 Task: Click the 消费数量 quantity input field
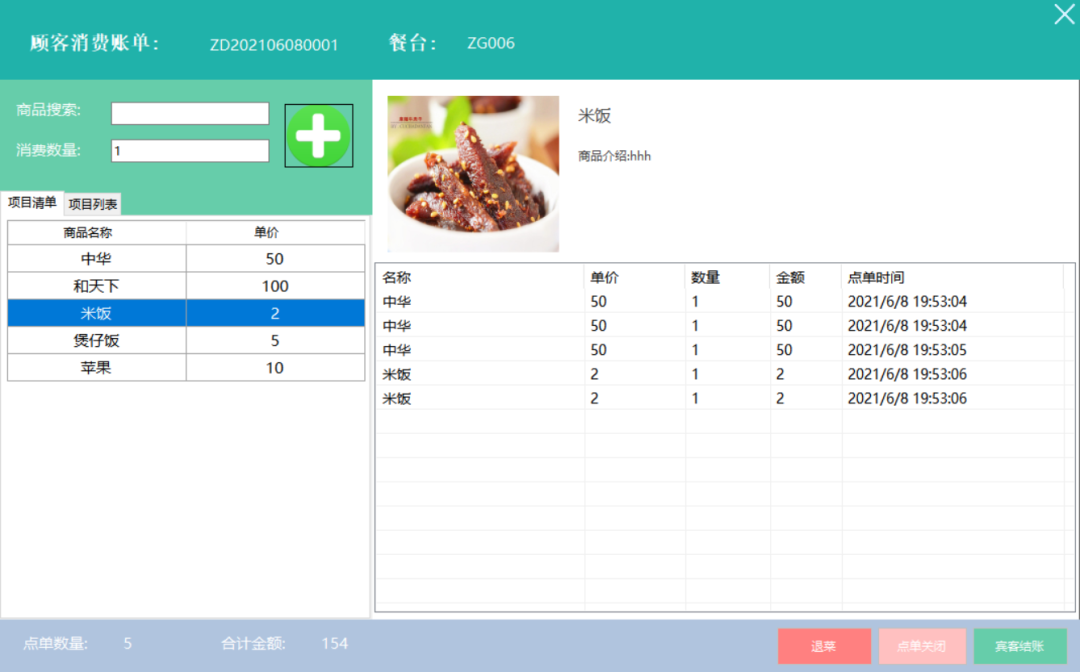(x=190, y=151)
